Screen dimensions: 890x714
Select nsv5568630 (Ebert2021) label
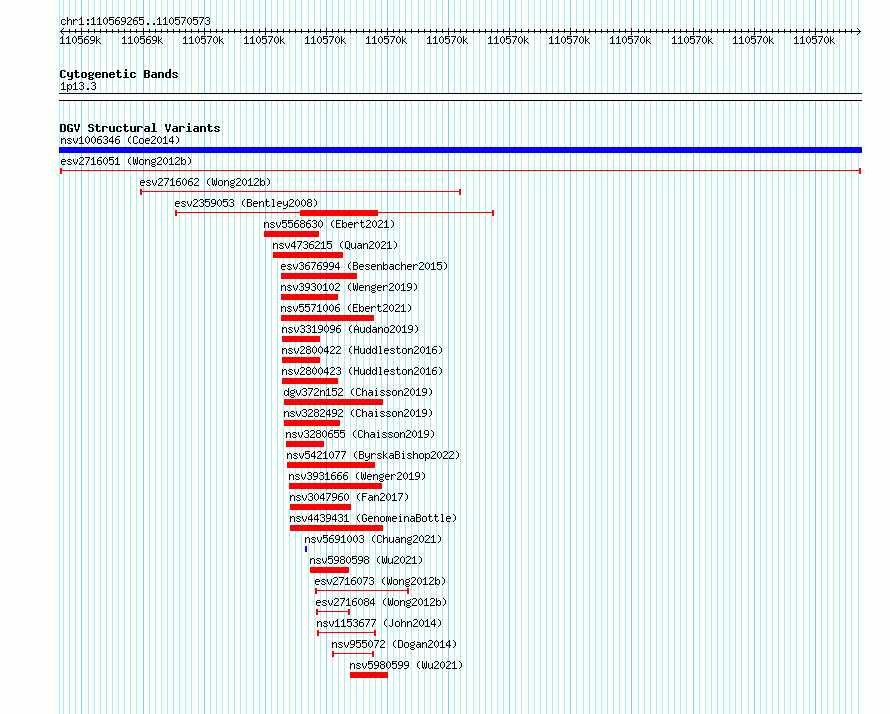329,224
